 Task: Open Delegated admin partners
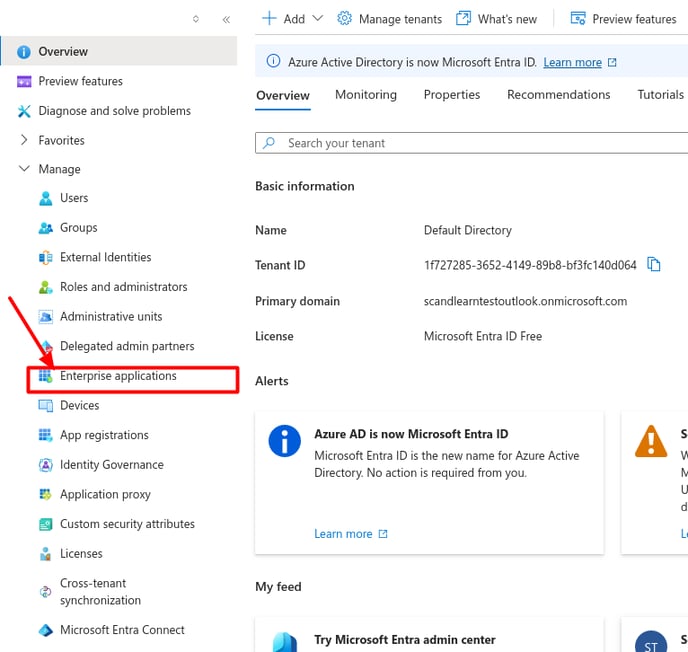tap(127, 347)
